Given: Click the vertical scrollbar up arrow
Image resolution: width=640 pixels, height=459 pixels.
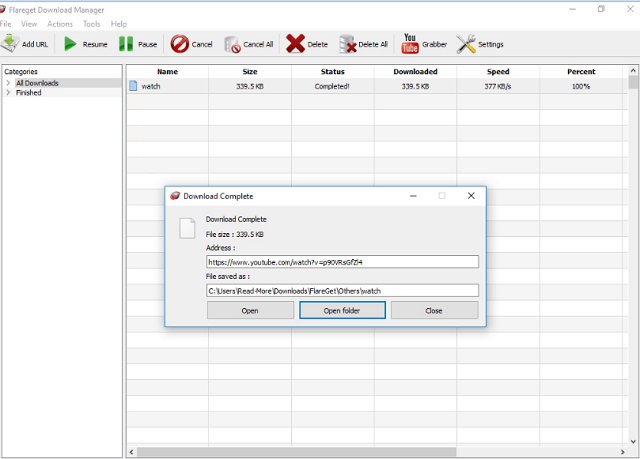Looking at the screenshot, I should [x=633, y=71].
